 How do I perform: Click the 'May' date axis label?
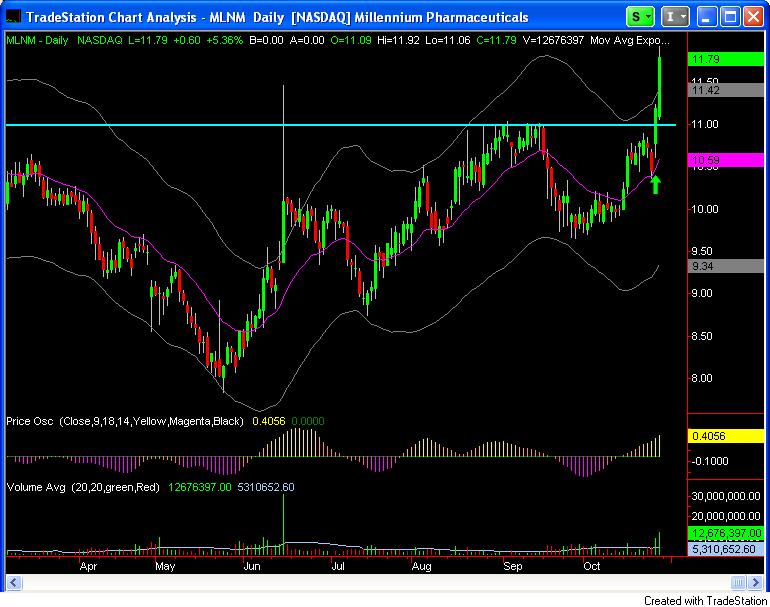coord(165,566)
